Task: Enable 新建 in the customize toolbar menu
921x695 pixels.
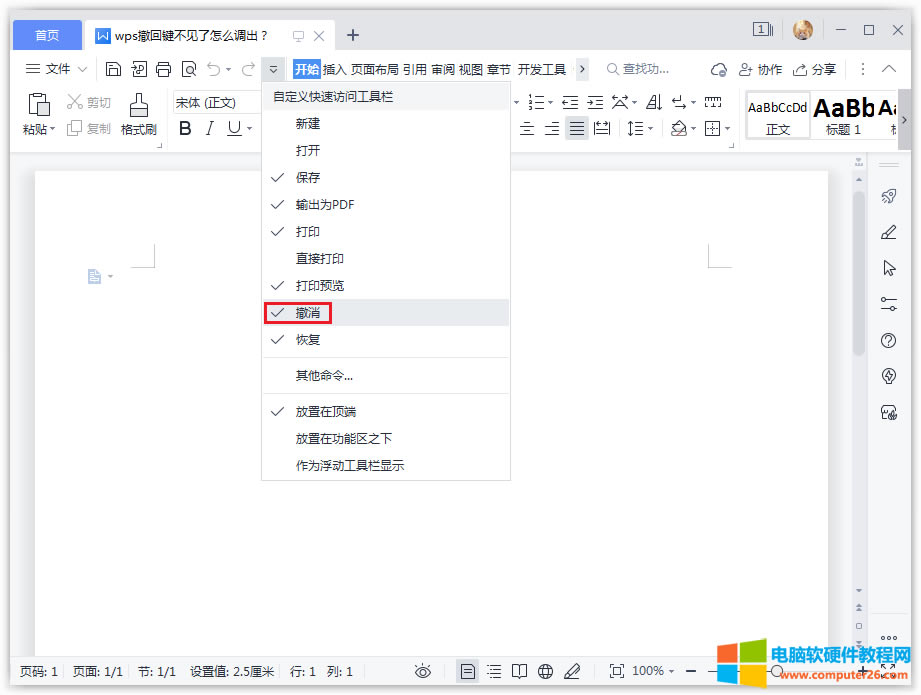Action: (x=307, y=124)
